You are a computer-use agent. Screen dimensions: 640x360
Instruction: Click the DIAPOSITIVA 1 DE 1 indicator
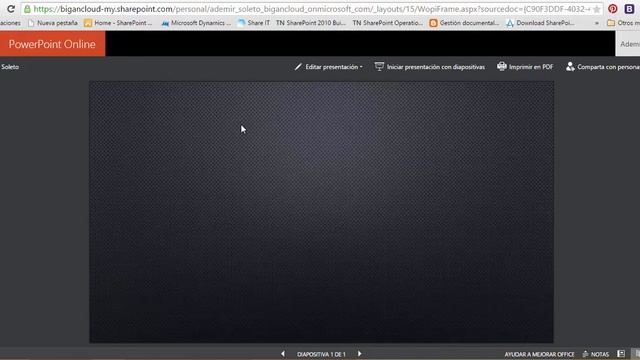tap(321, 354)
